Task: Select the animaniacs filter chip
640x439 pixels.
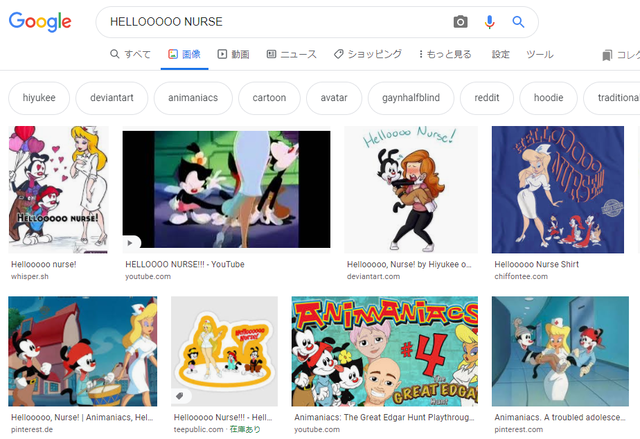Action: (x=193, y=98)
